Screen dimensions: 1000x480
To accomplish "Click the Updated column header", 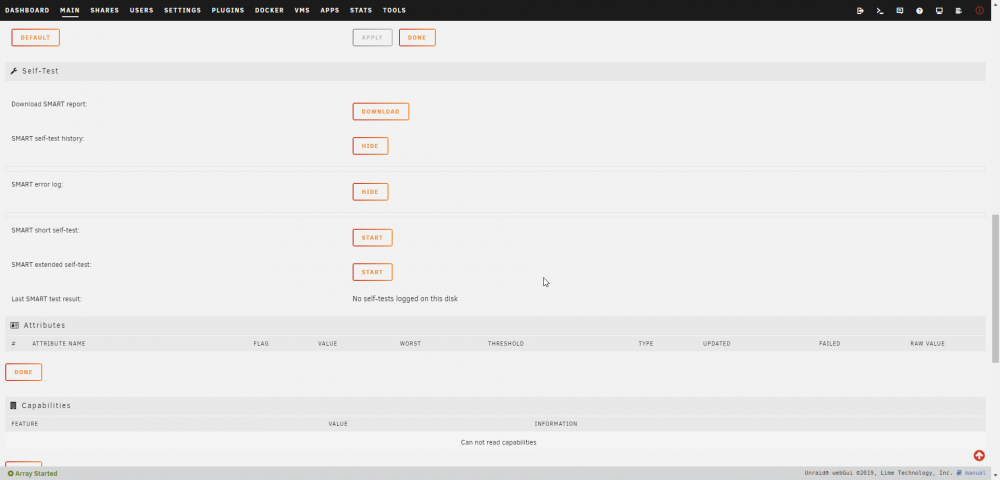I will [717, 344].
